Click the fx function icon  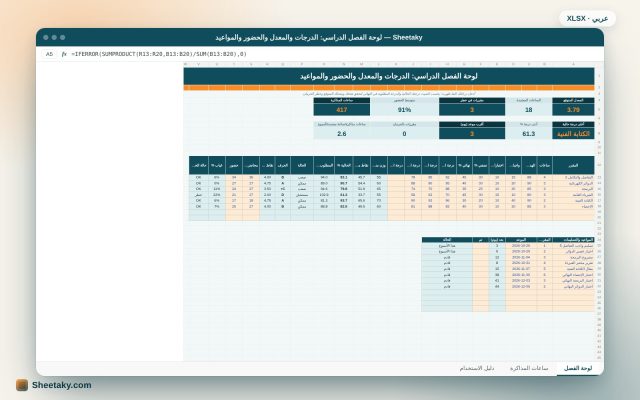coord(64,54)
